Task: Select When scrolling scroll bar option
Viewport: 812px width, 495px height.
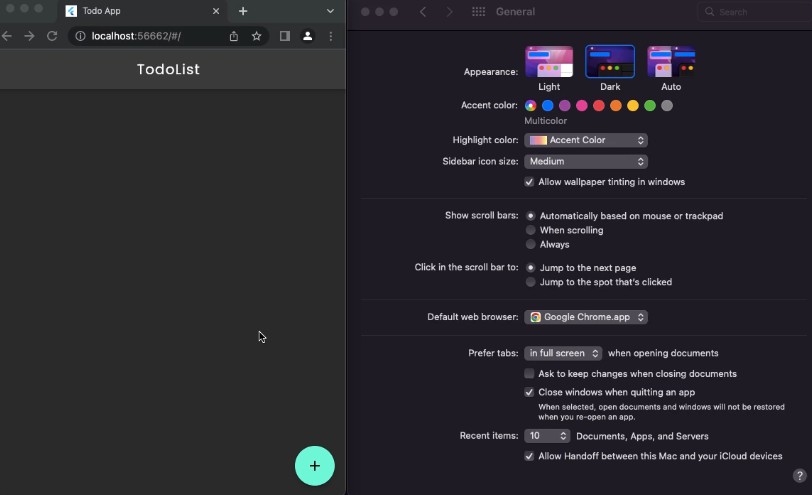Action: click(x=530, y=230)
